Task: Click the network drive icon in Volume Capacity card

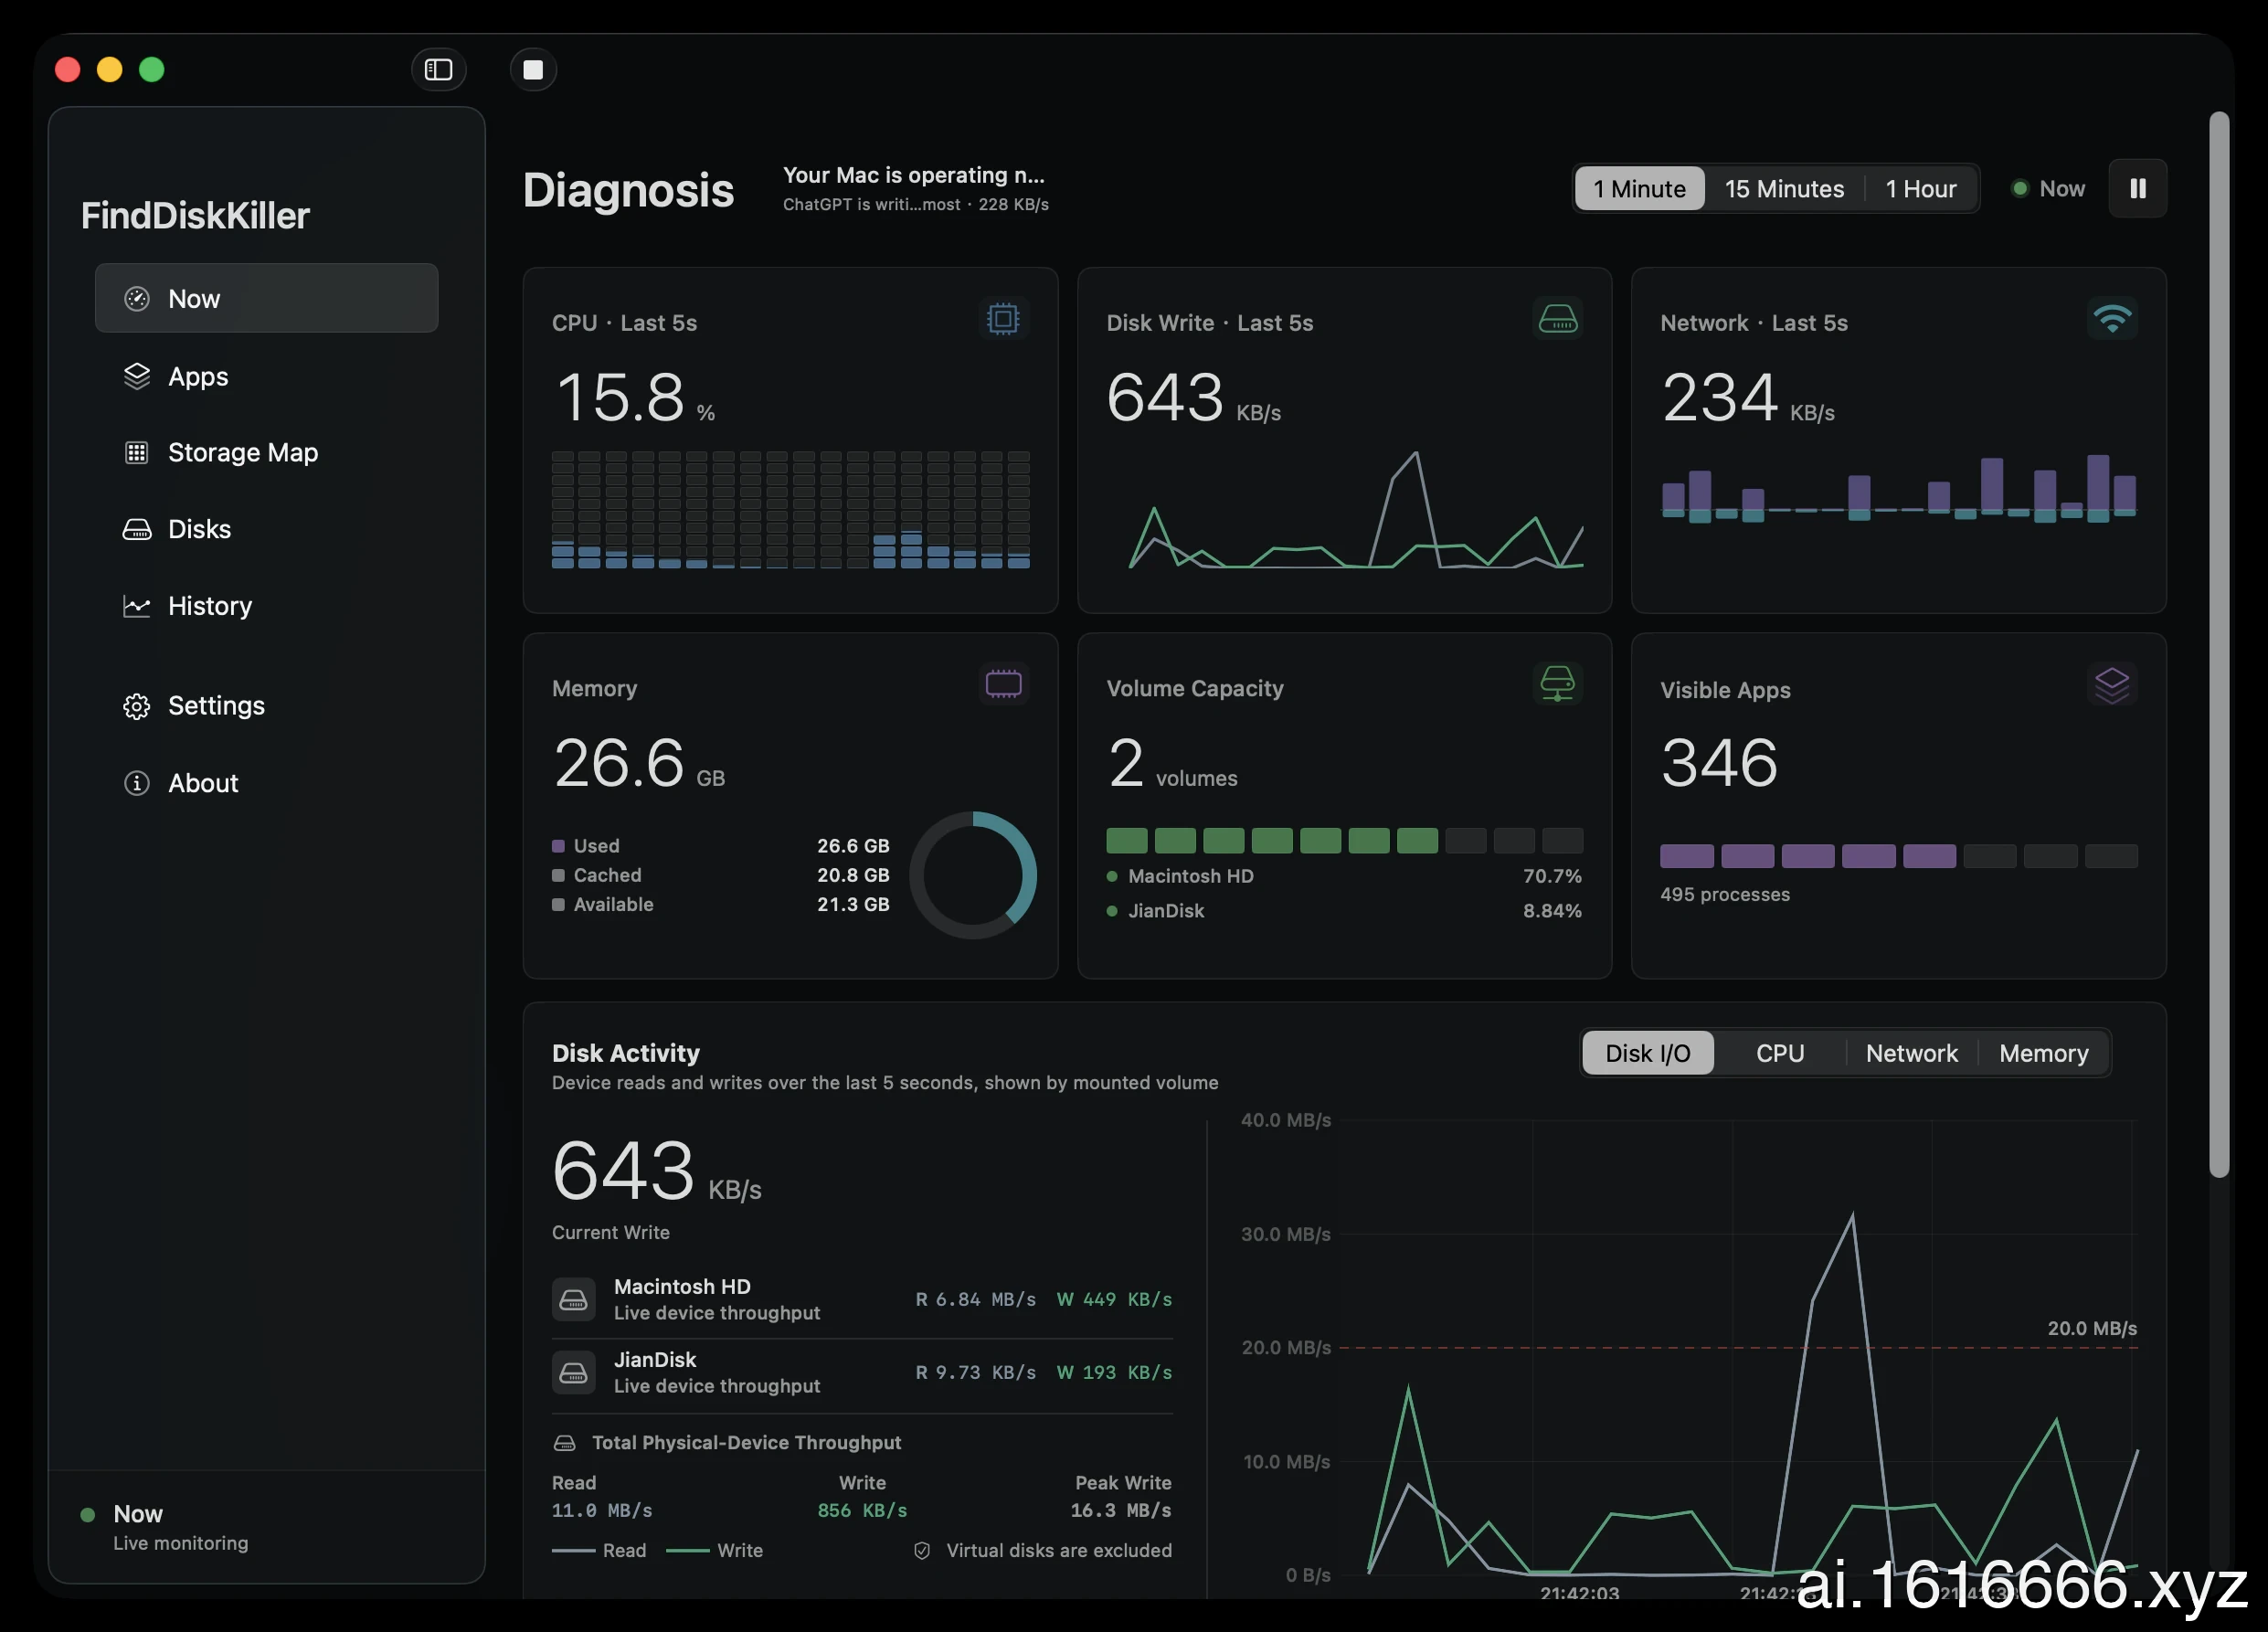Action: click(x=1557, y=684)
